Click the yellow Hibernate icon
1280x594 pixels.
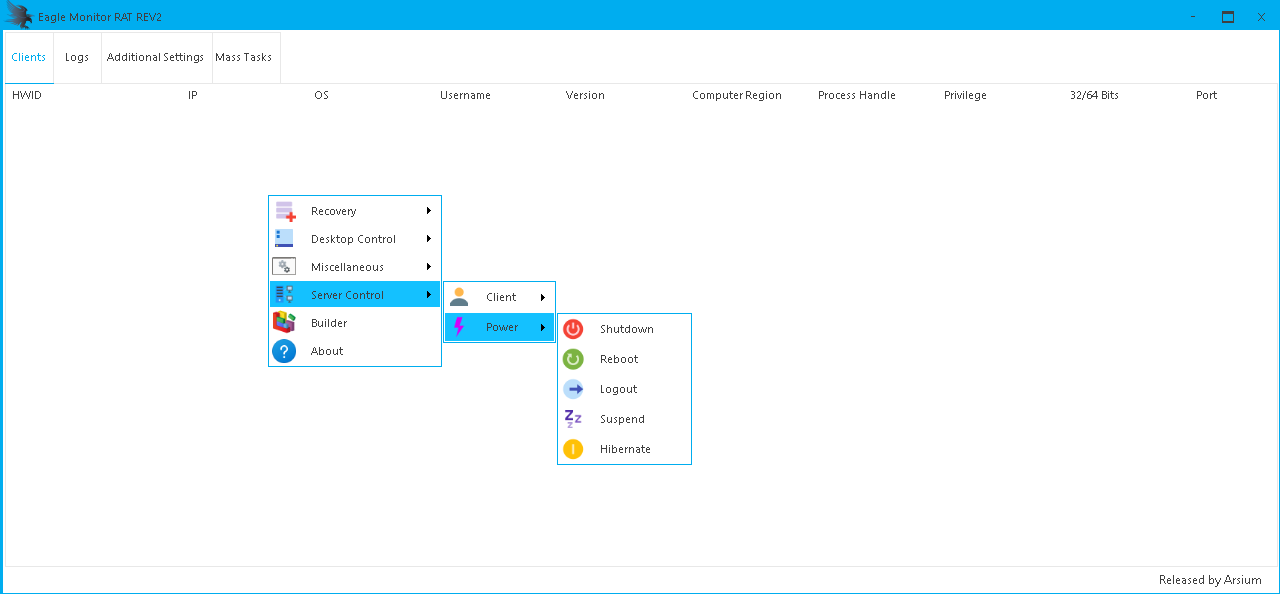coord(573,449)
